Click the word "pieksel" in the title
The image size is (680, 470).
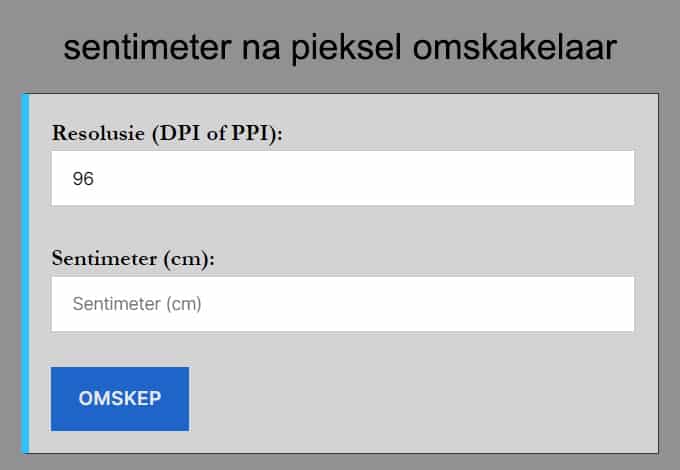tap(343, 48)
